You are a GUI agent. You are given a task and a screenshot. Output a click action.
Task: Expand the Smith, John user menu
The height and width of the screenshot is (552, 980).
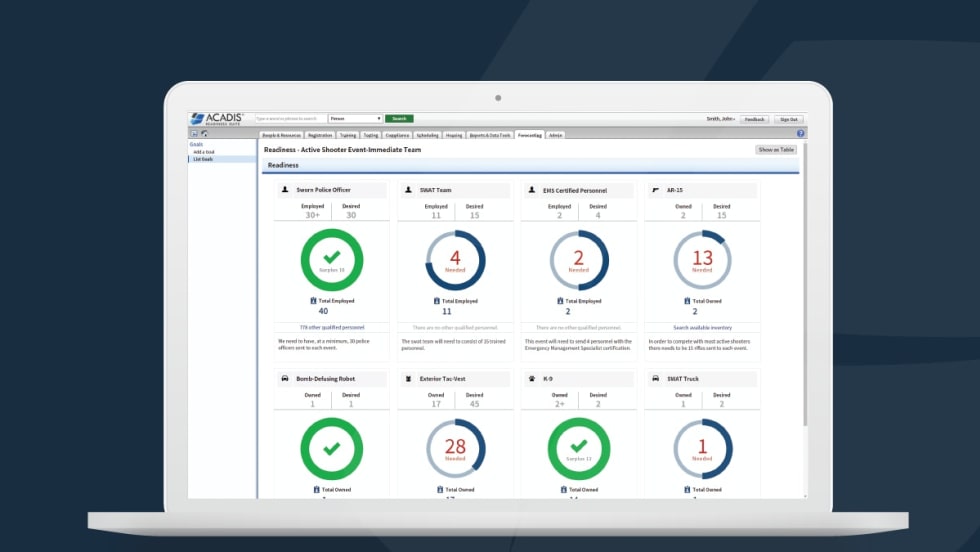tap(720, 118)
